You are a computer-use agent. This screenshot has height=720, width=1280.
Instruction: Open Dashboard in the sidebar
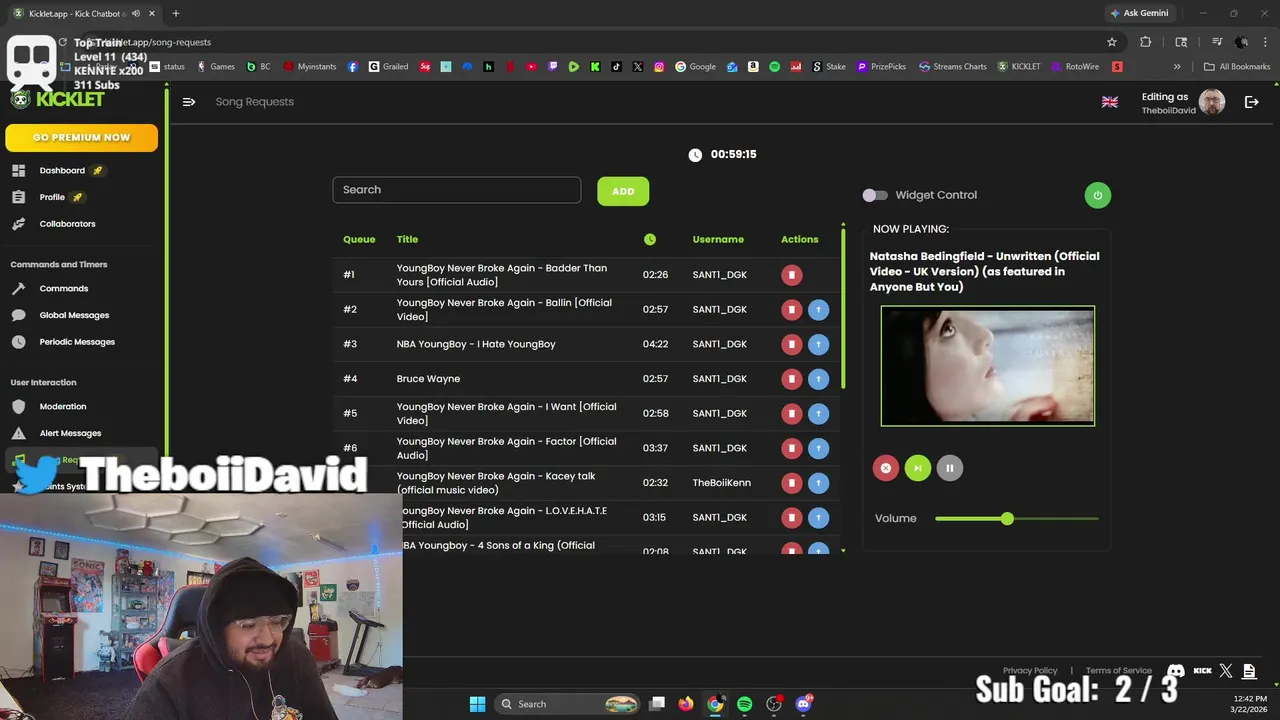click(x=62, y=171)
